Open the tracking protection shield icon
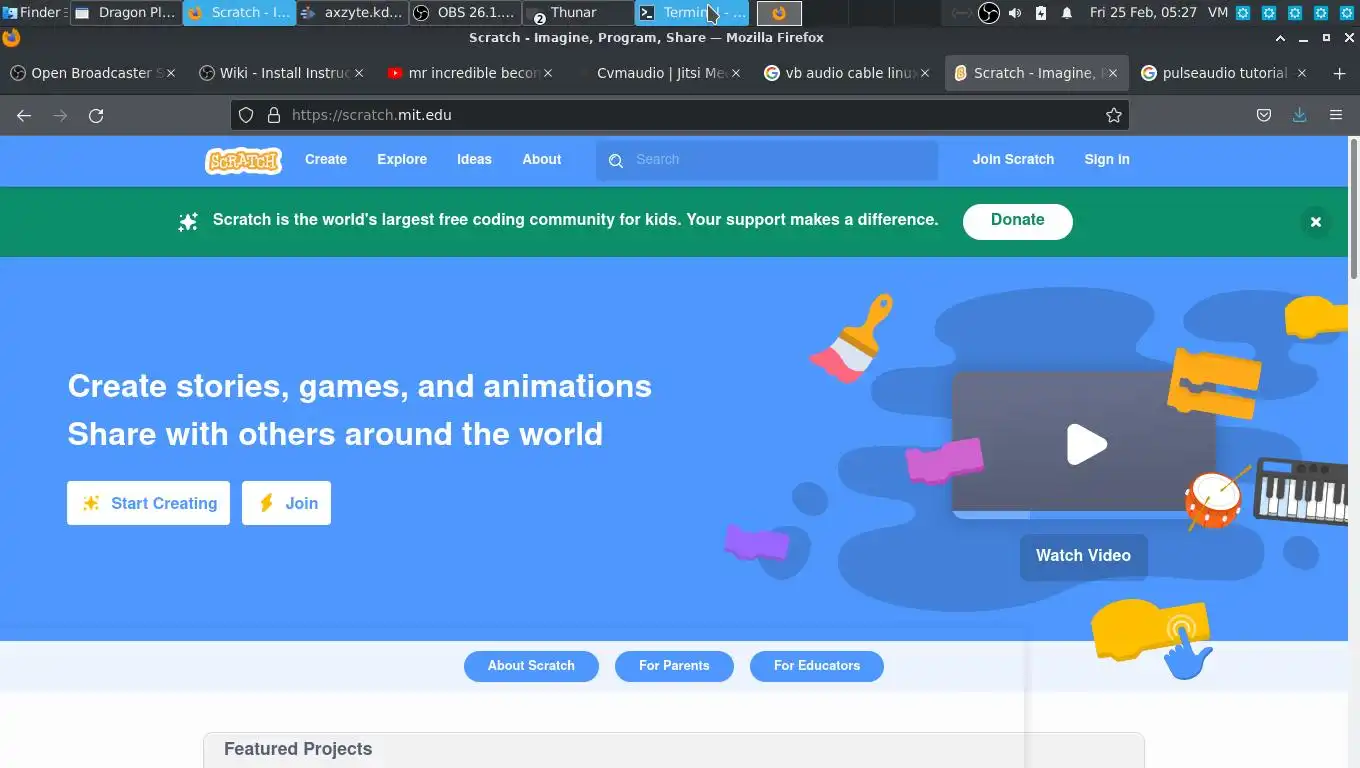The width and height of the screenshot is (1360, 768). click(246, 115)
